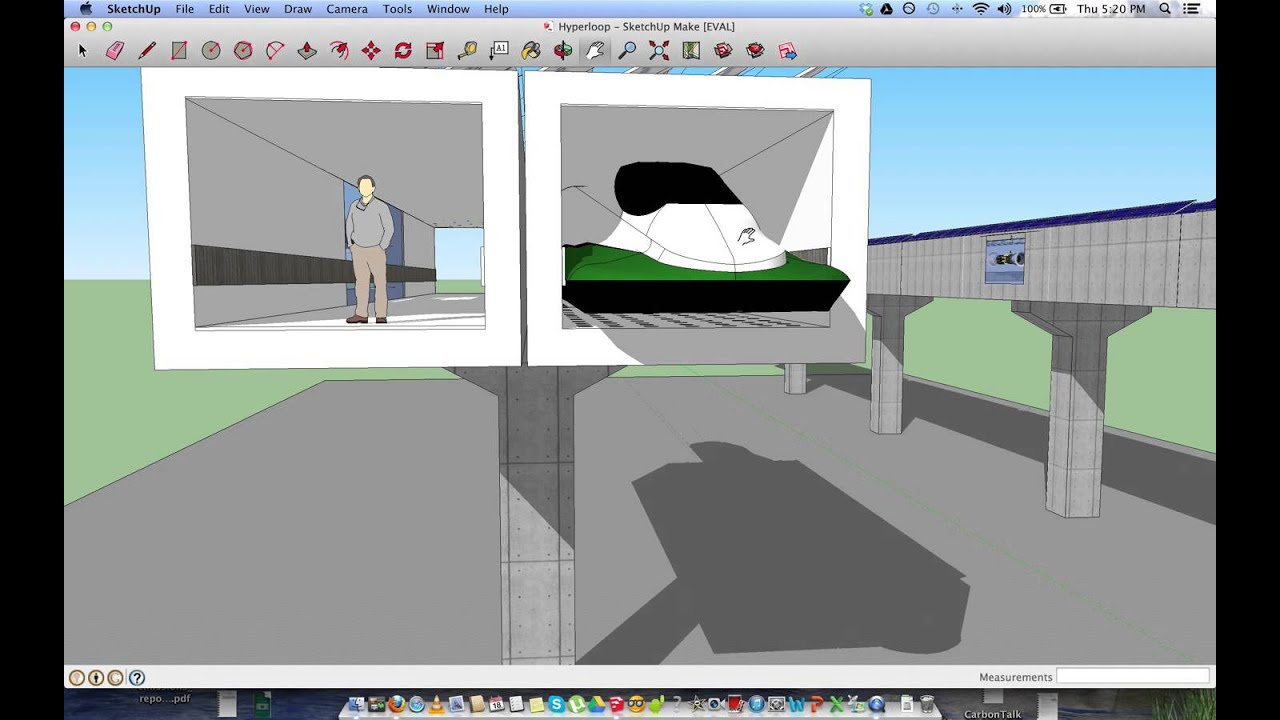Select the Pan hand tool
This screenshot has width=1280, height=720.
(595, 50)
